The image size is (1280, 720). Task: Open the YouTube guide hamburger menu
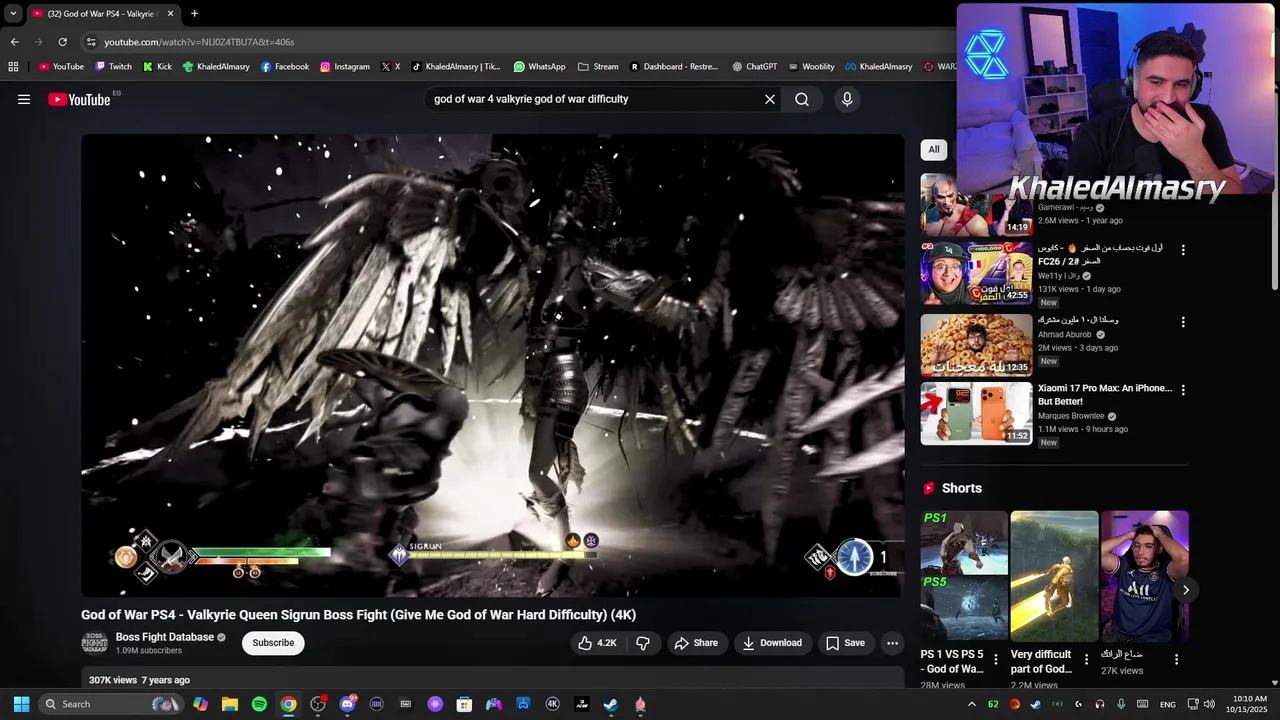pos(24,99)
